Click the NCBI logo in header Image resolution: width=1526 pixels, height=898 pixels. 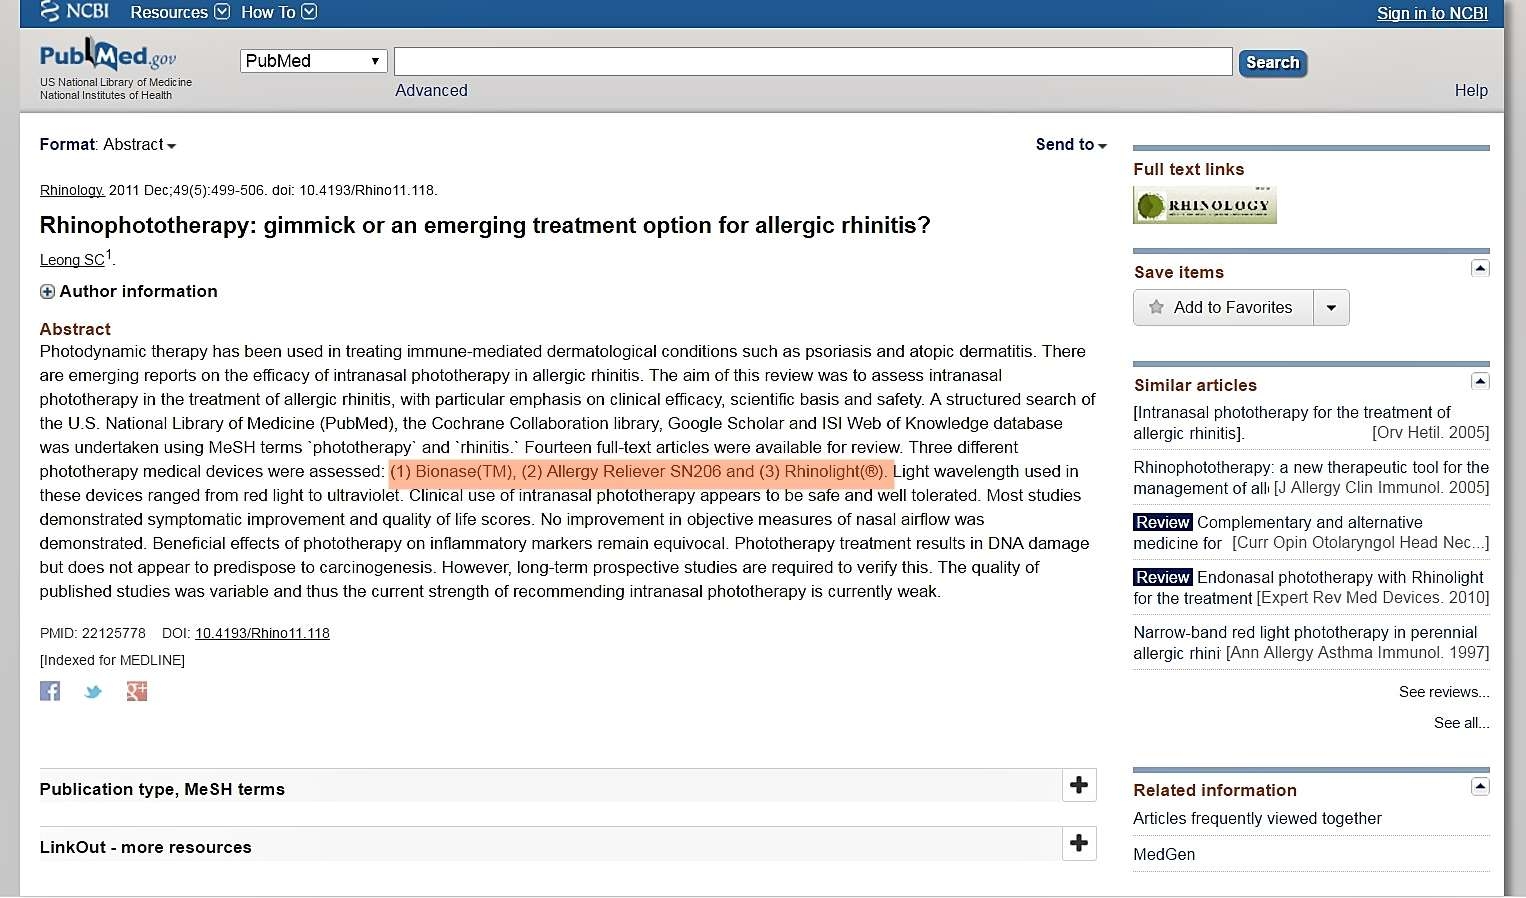pos(75,12)
